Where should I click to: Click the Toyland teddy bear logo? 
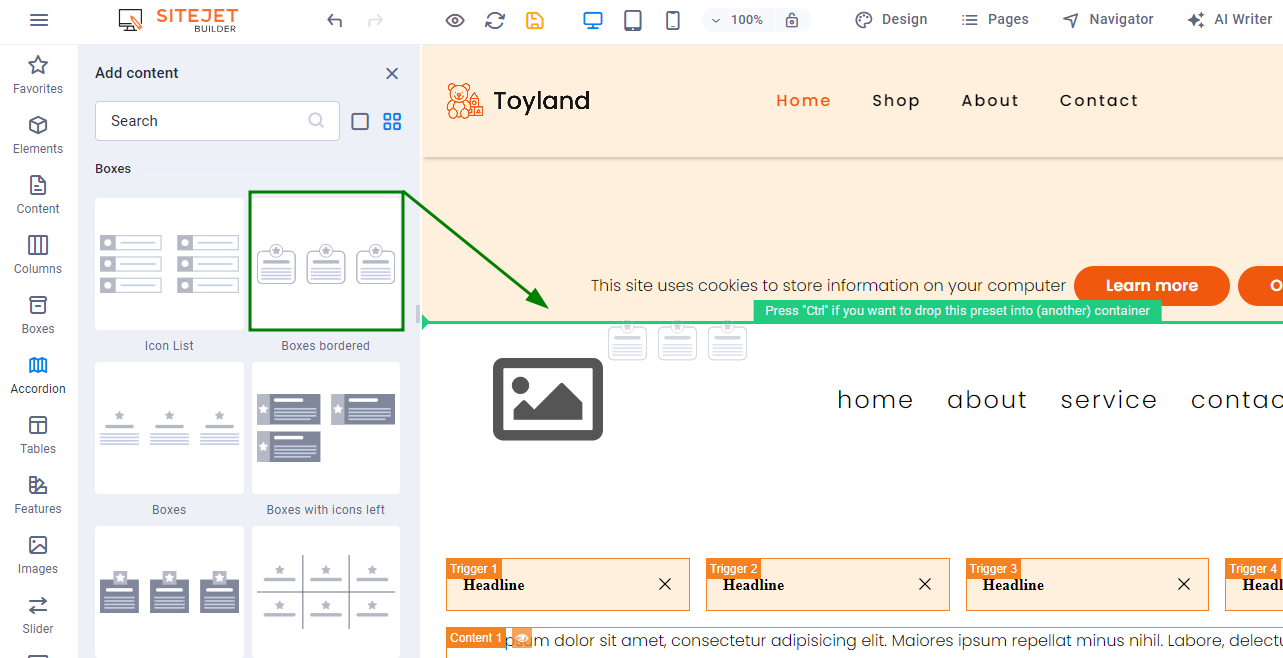pos(465,101)
